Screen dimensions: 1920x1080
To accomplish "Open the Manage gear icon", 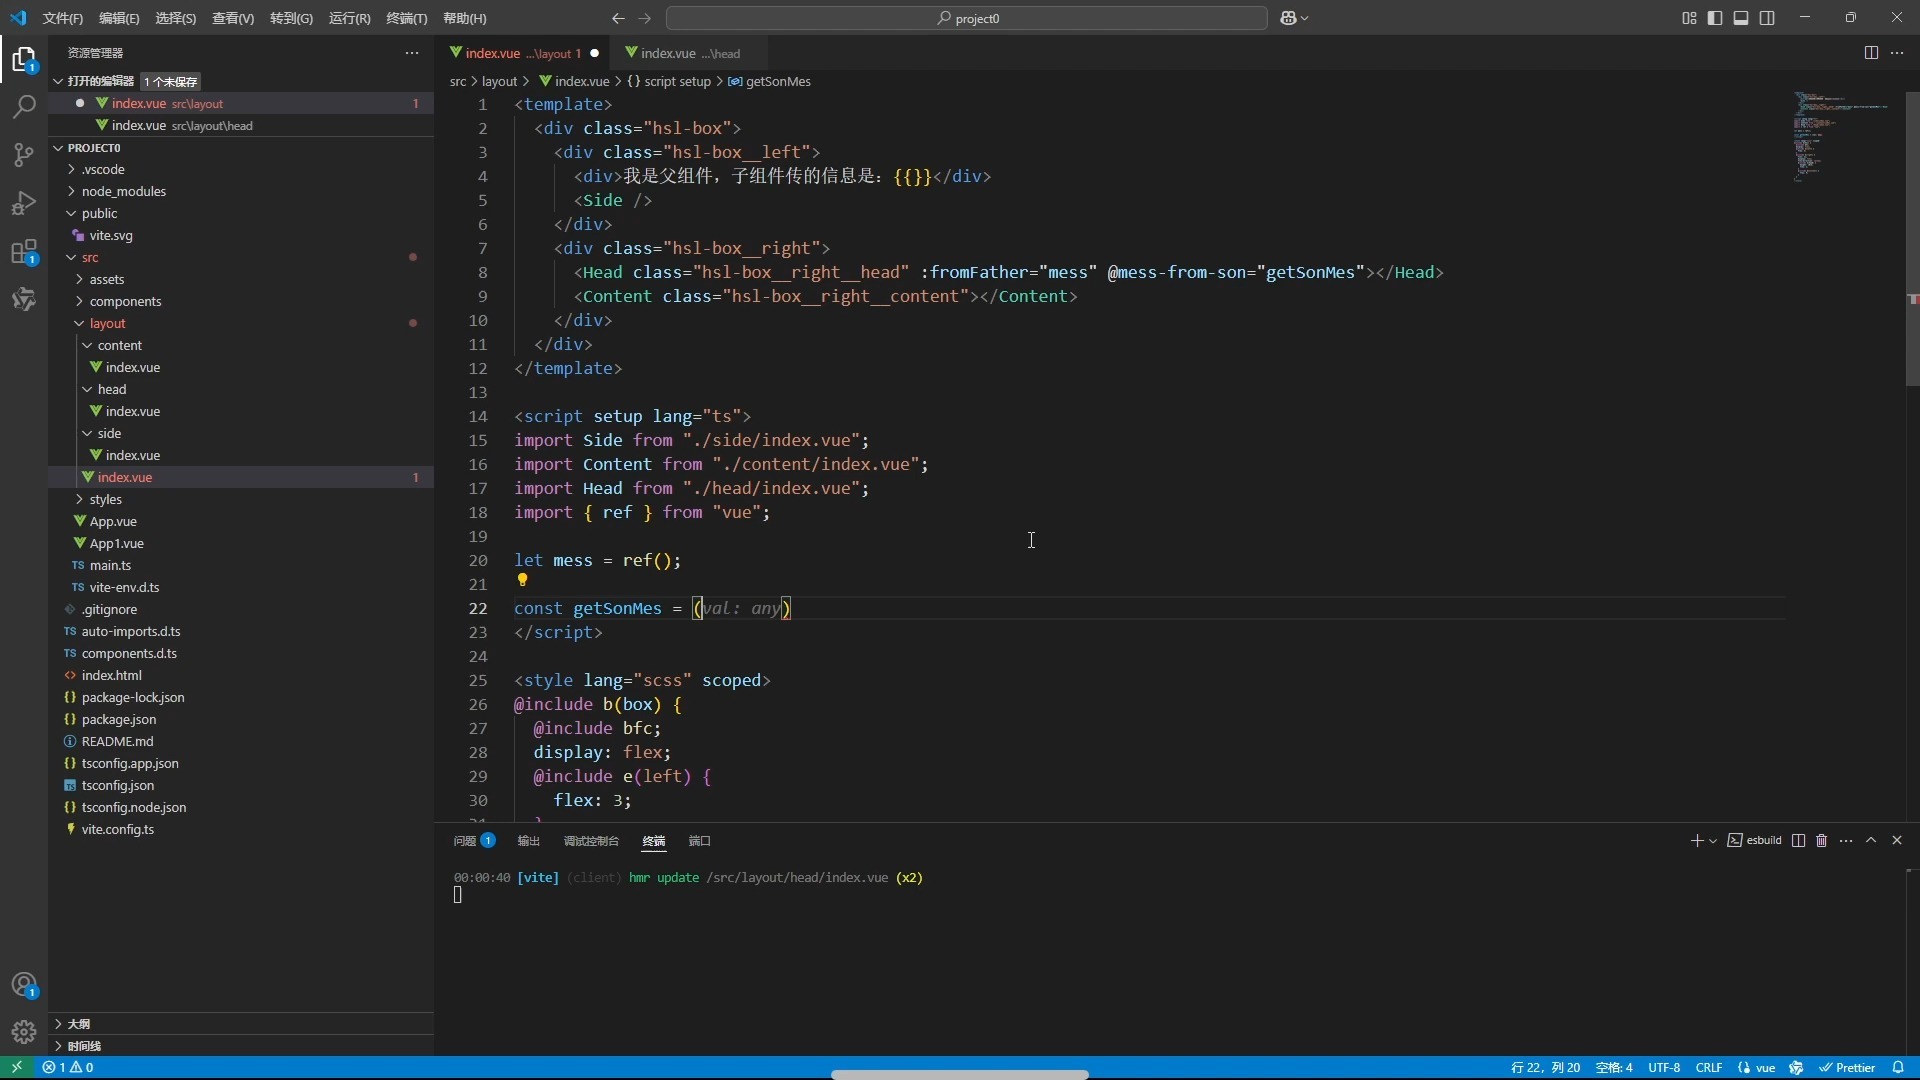I will [24, 1031].
